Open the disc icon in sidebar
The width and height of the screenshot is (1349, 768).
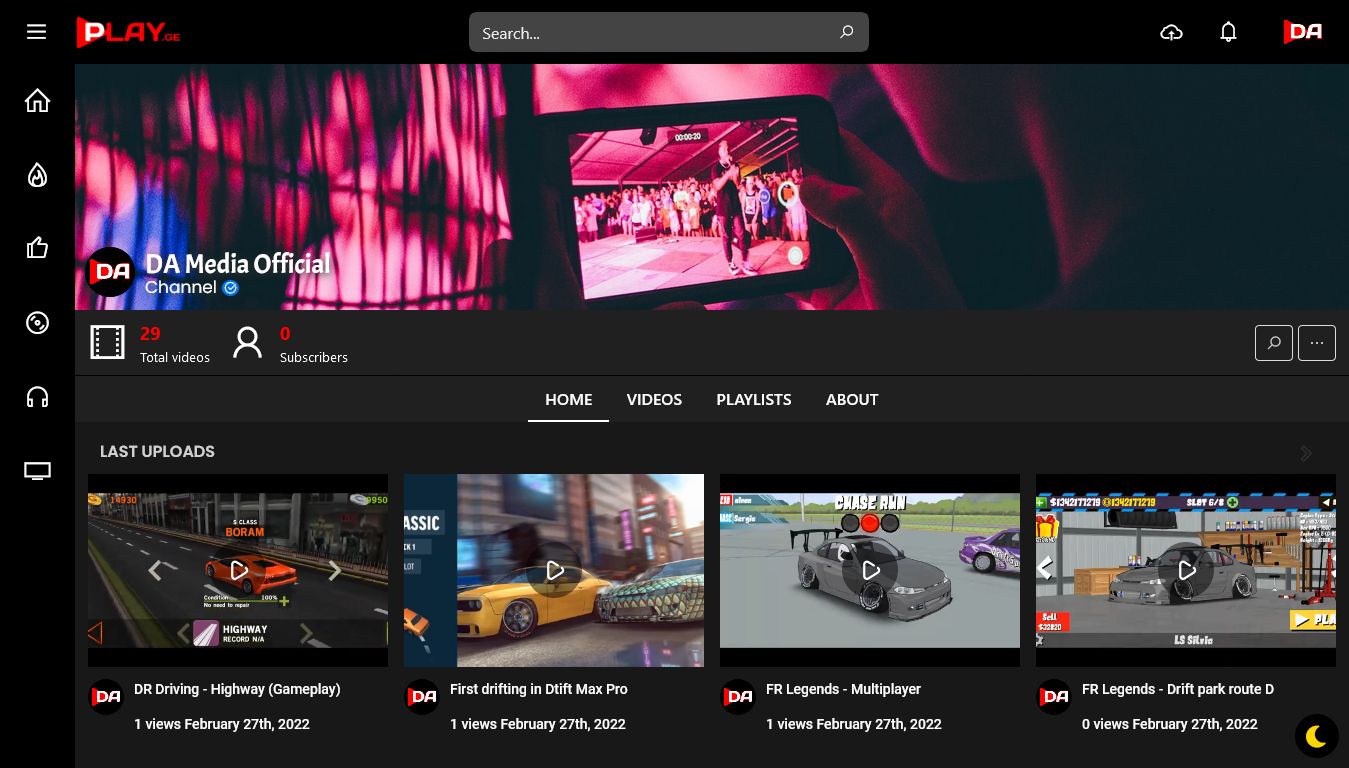pyautogui.click(x=37, y=323)
